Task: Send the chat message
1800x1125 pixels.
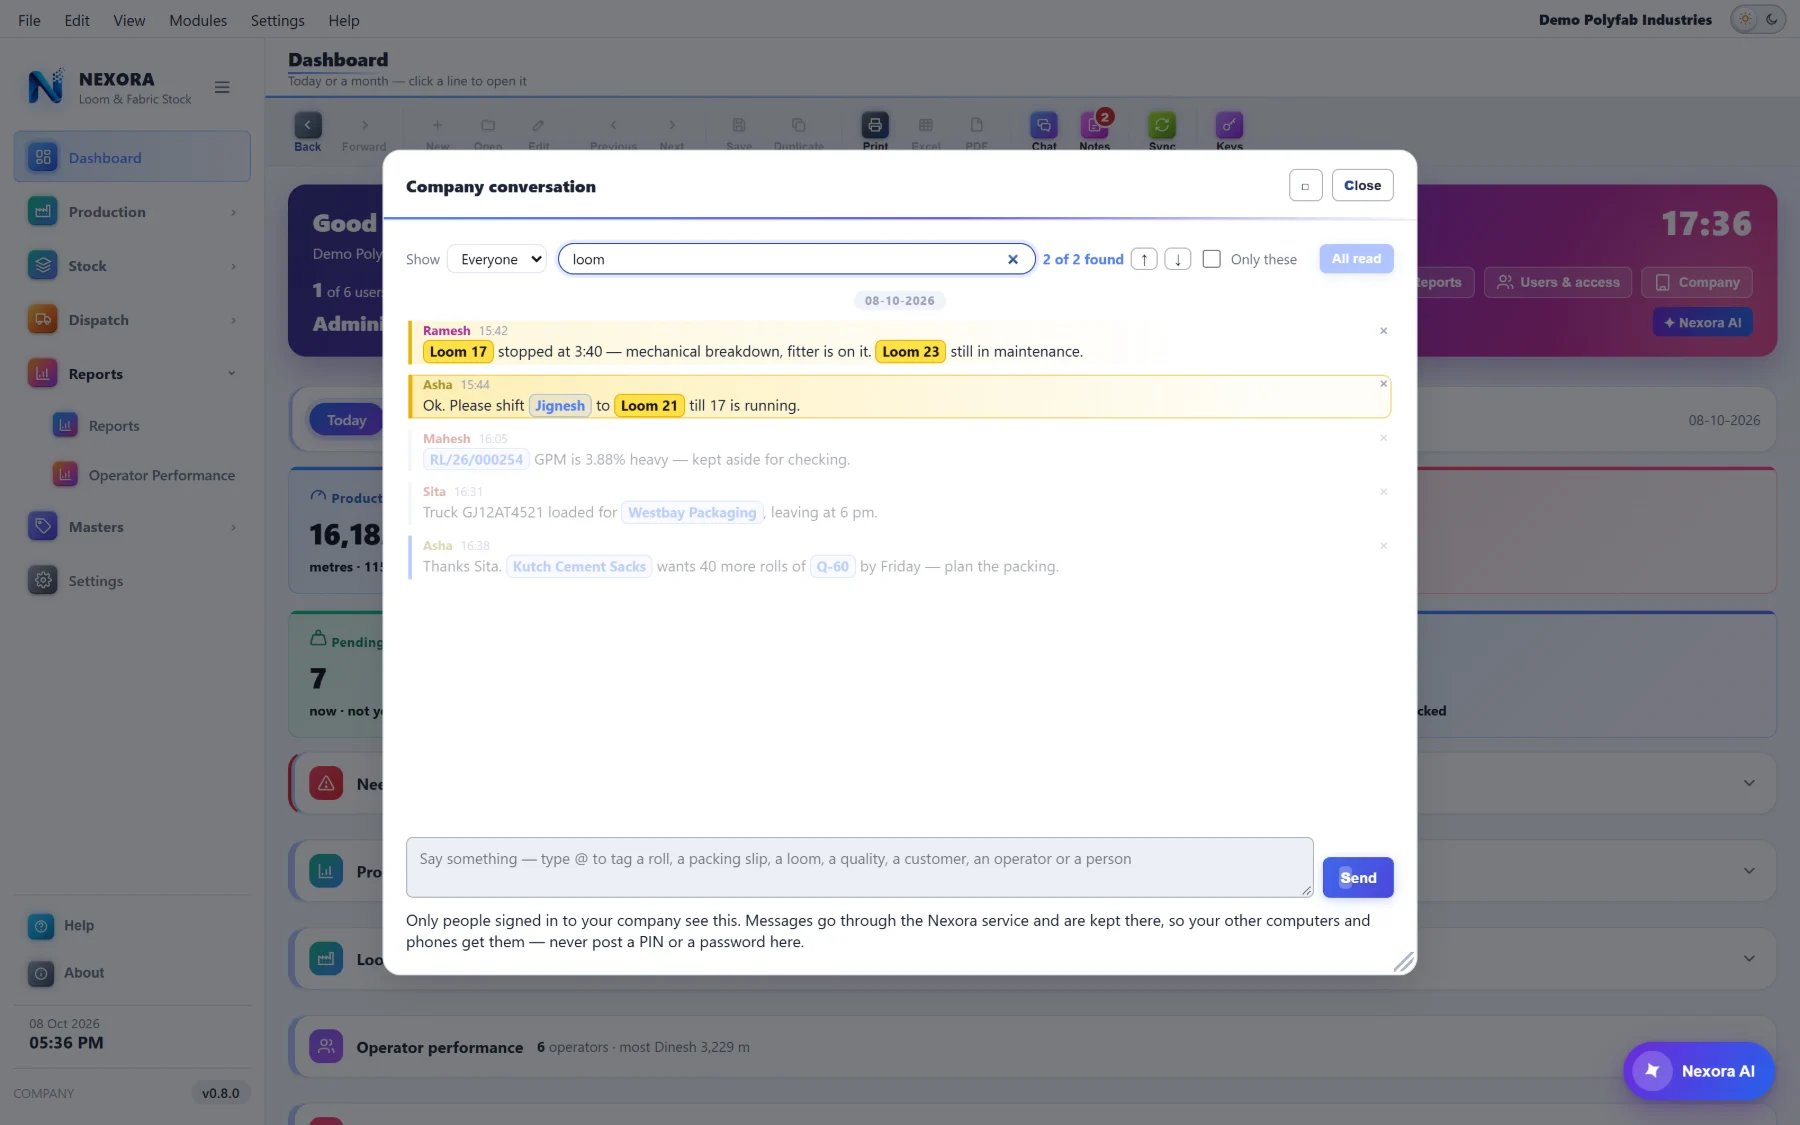Action: tap(1357, 878)
